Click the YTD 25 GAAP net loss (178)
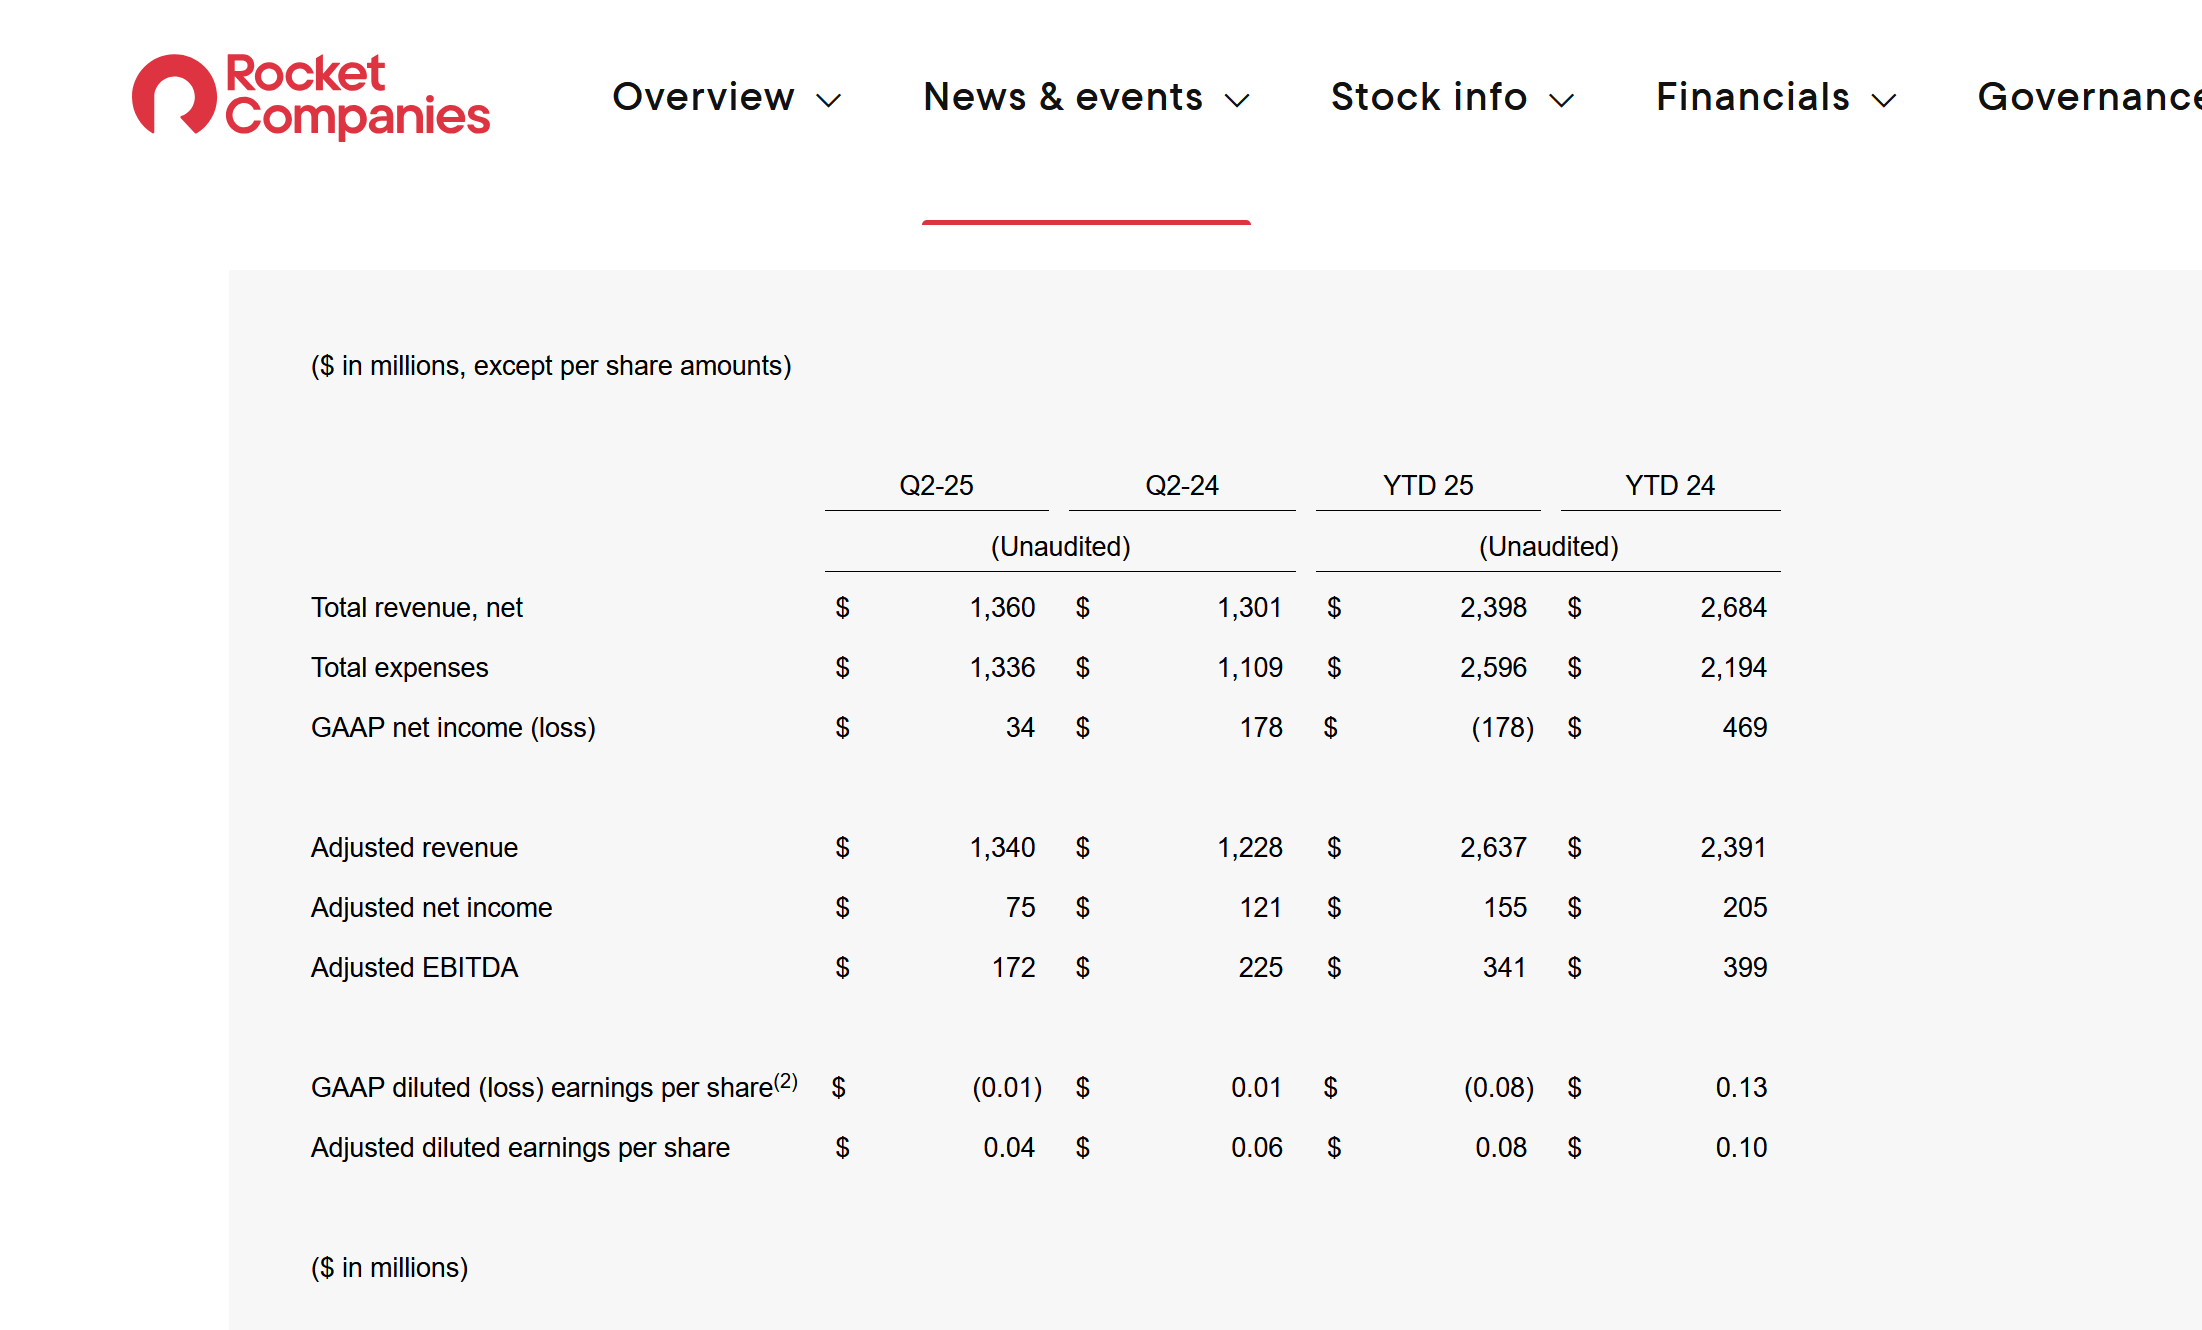This screenshot has height=1330, width=2202. point(1501,728)
